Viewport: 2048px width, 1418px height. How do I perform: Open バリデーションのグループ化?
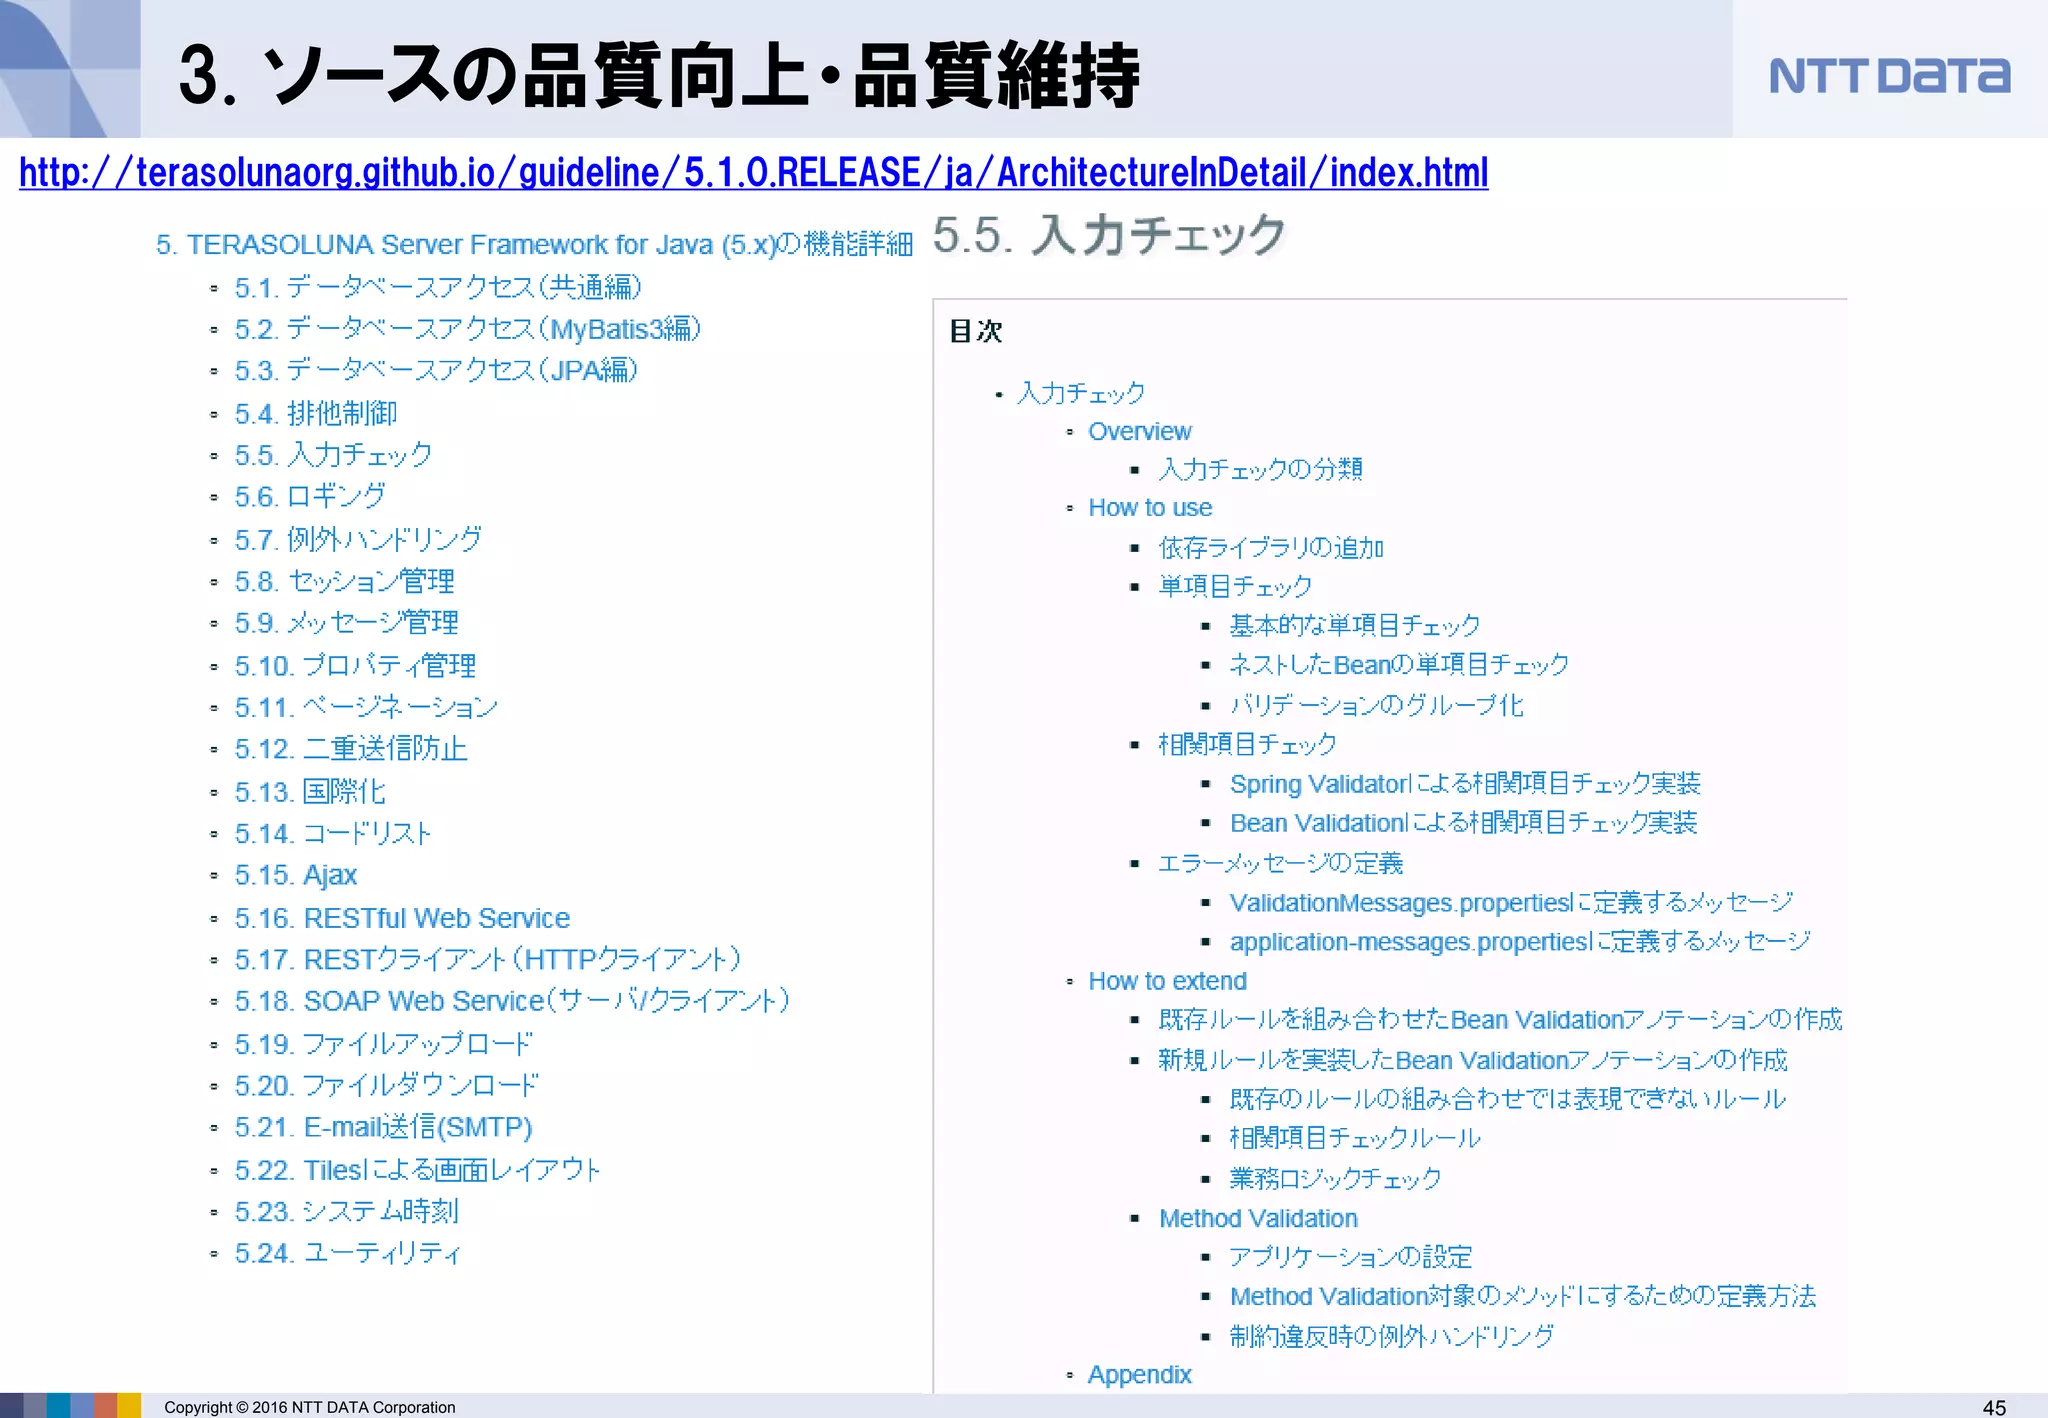coord(1377,705)
